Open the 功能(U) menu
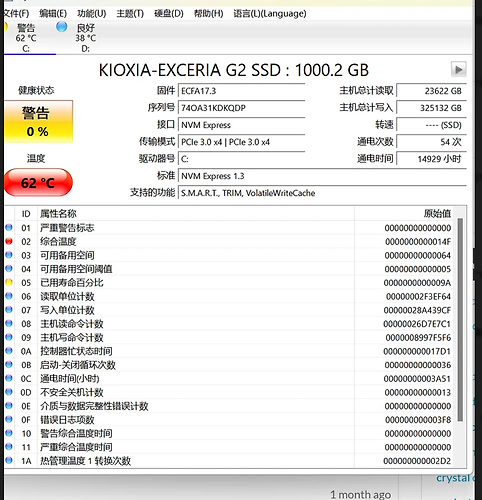The height and width of the screenshot is (500, 482). [92, 14]
